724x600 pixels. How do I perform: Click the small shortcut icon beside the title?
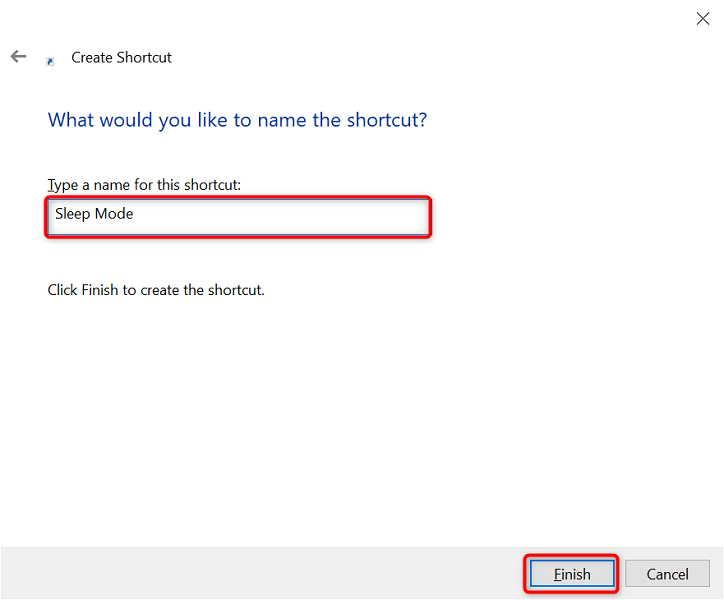50,61
